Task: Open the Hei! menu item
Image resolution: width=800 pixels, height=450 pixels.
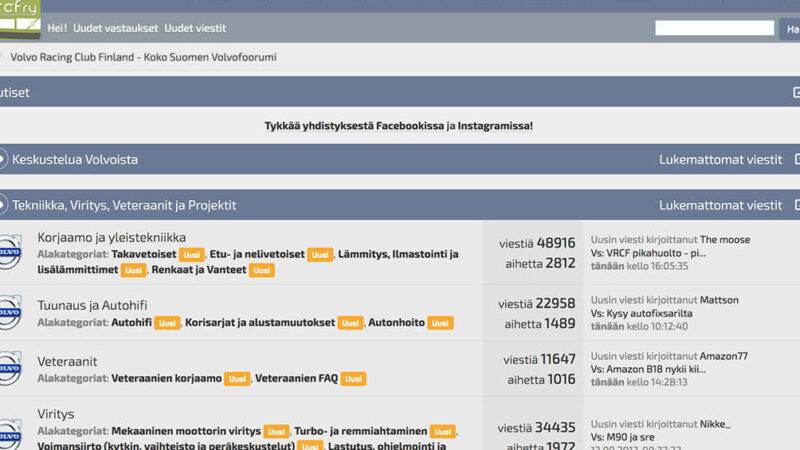Action: [x=57, y=28]
